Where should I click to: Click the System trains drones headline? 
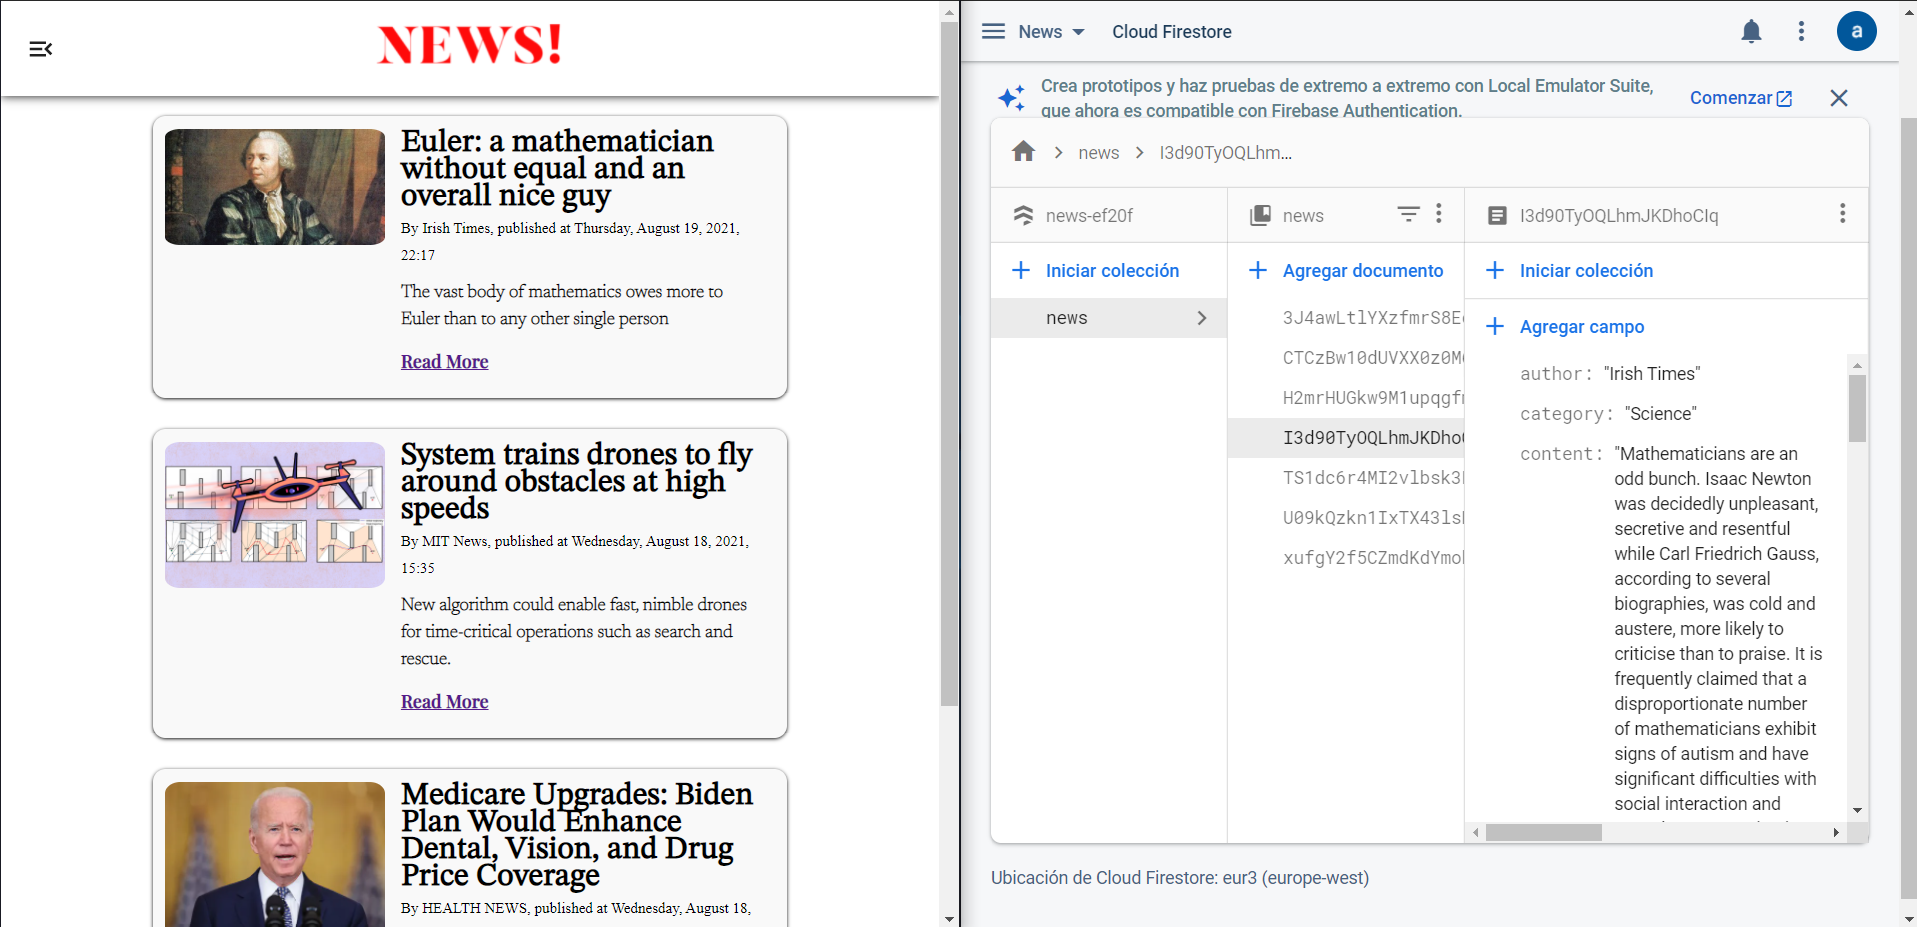577,481
